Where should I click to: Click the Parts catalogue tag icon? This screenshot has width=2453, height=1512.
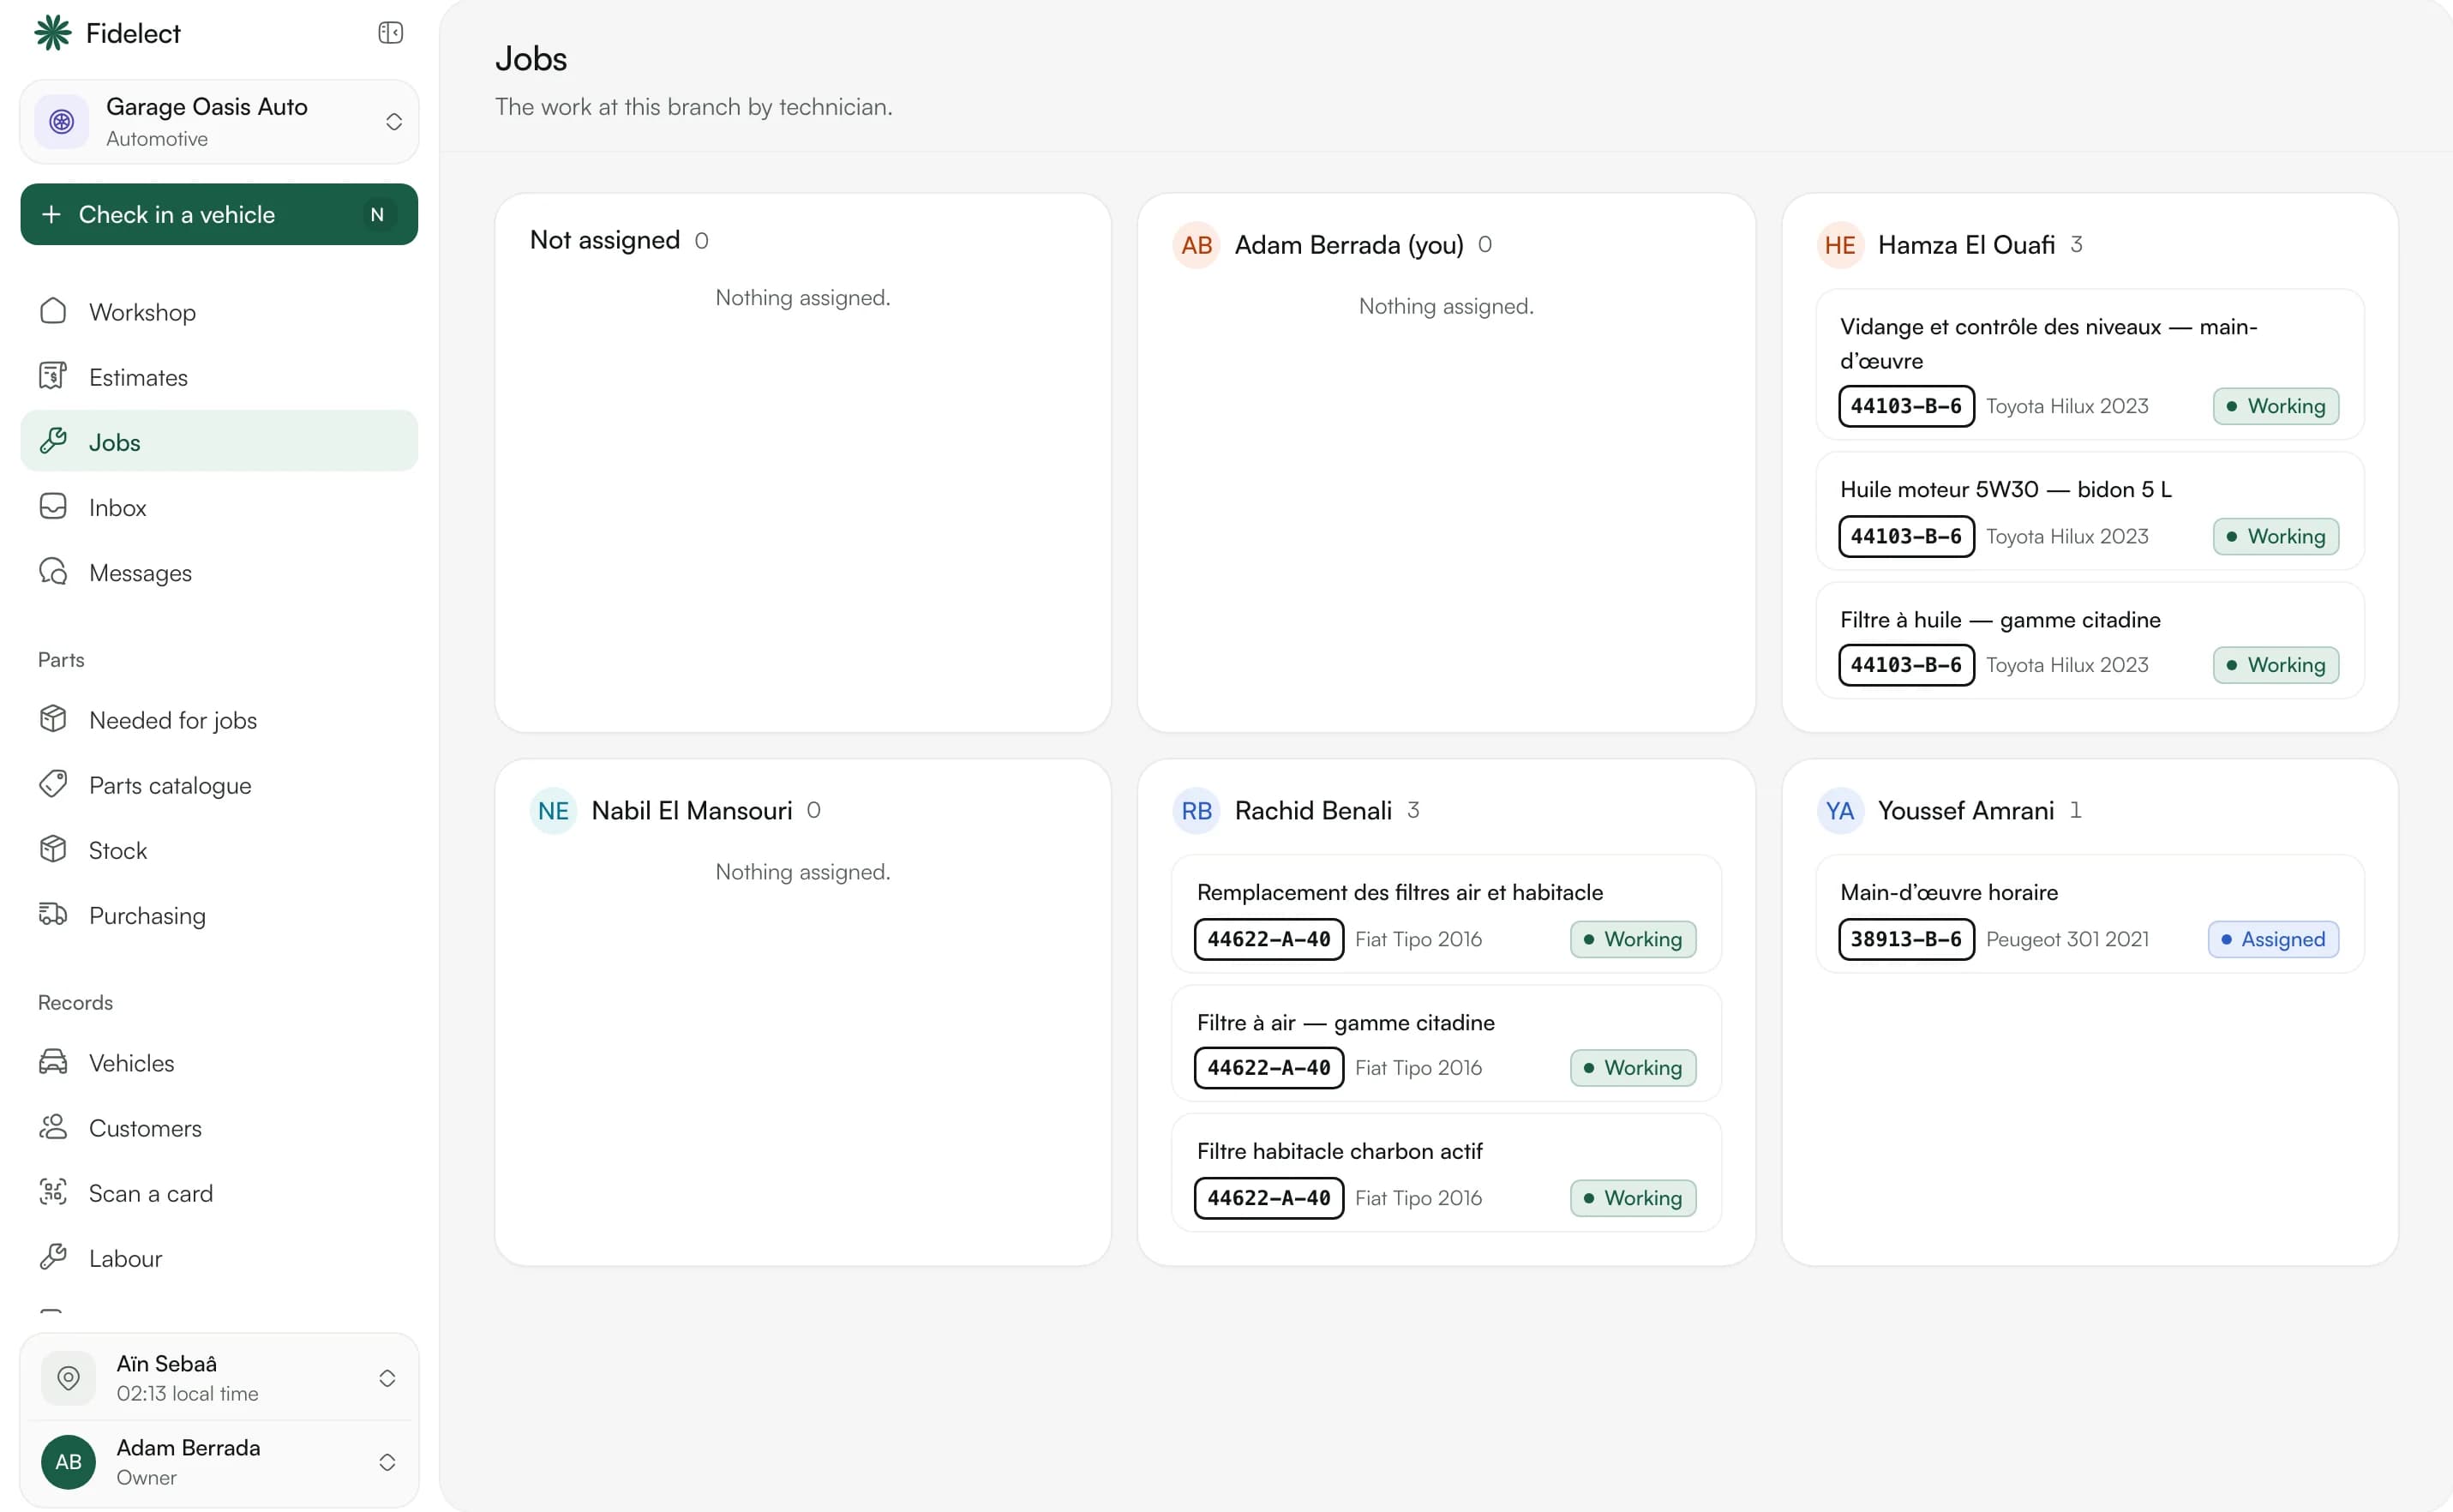[53, 784]
